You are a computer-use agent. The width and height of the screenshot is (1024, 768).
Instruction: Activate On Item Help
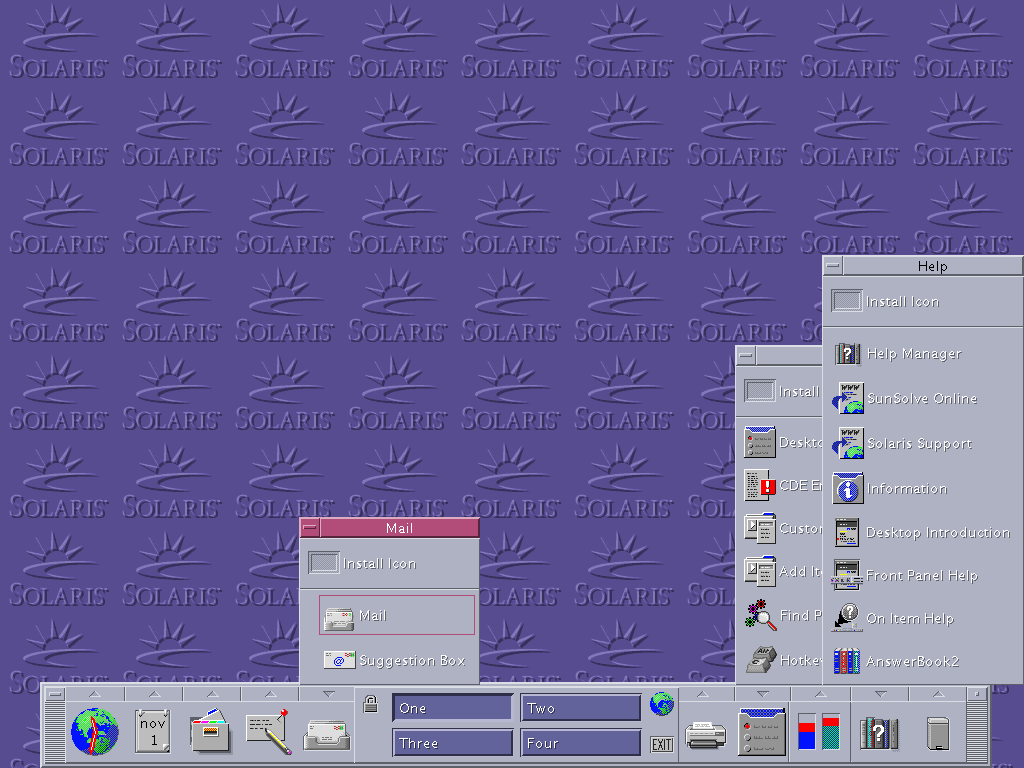click(x=893, y=618)
